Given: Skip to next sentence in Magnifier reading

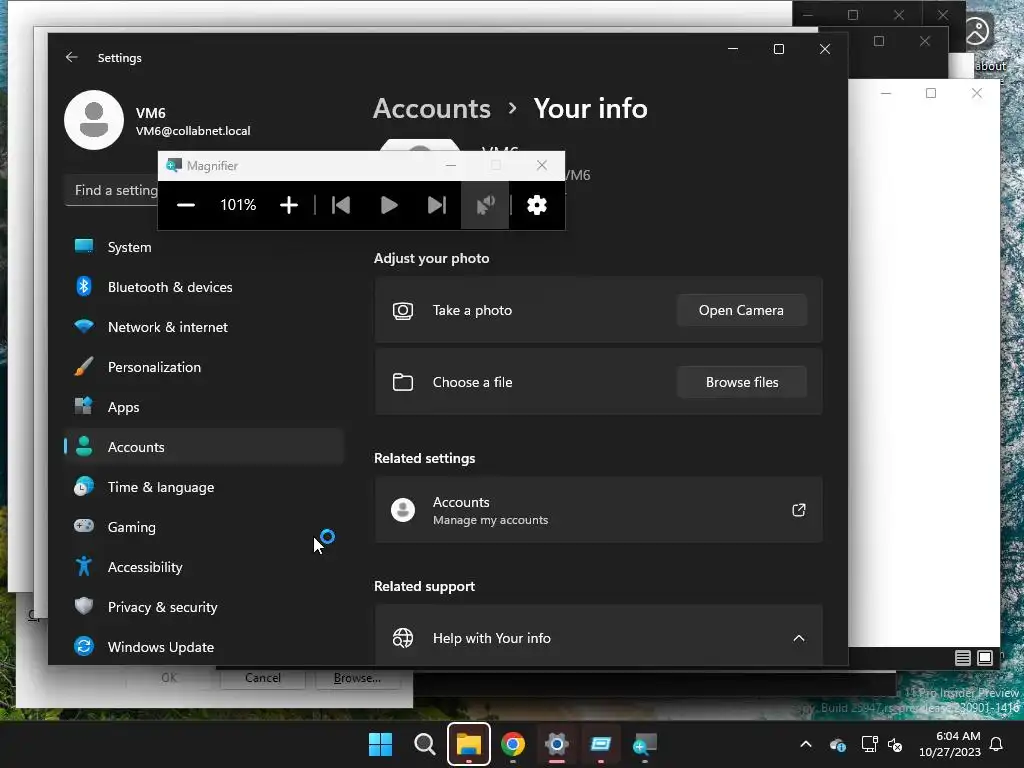Looking at the screenshot, I should [x=436, y=205].
